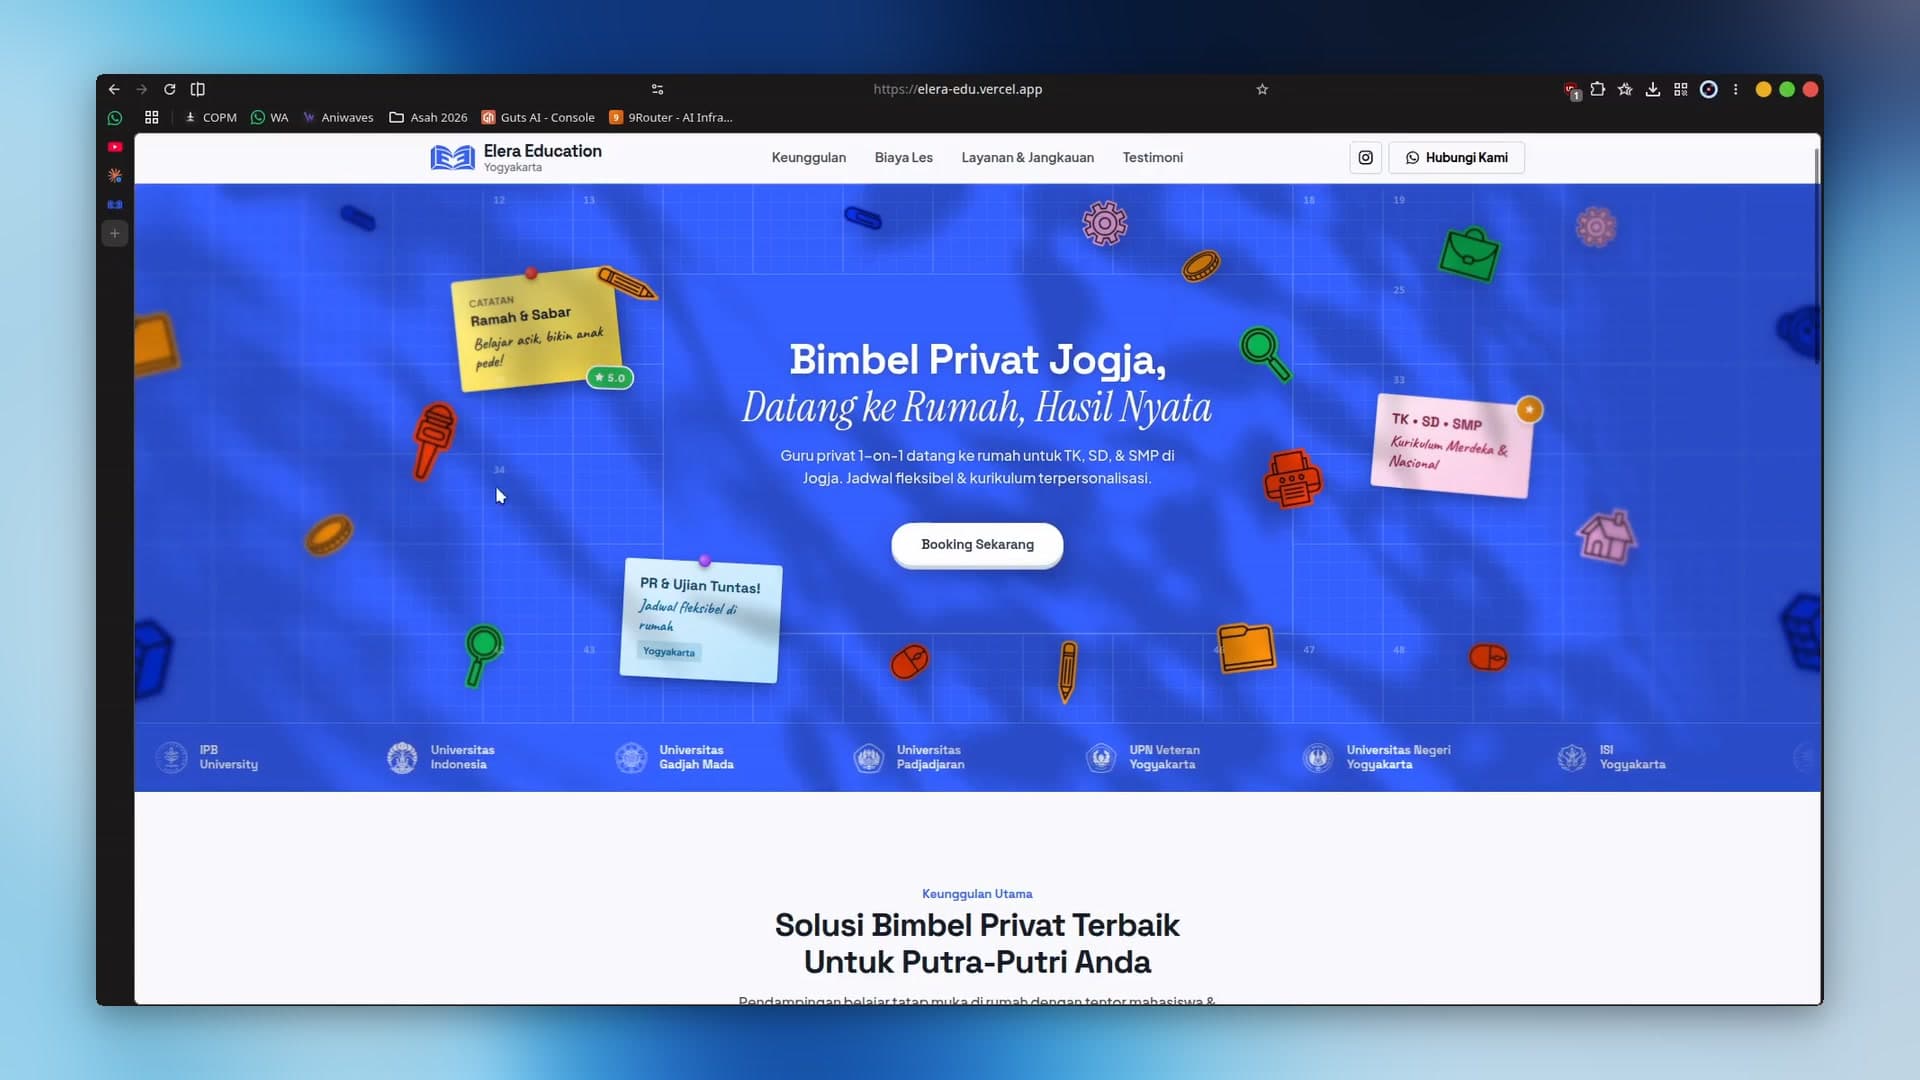
Task: Bookmark this page with the star icon
Action: click(1262, 89)
